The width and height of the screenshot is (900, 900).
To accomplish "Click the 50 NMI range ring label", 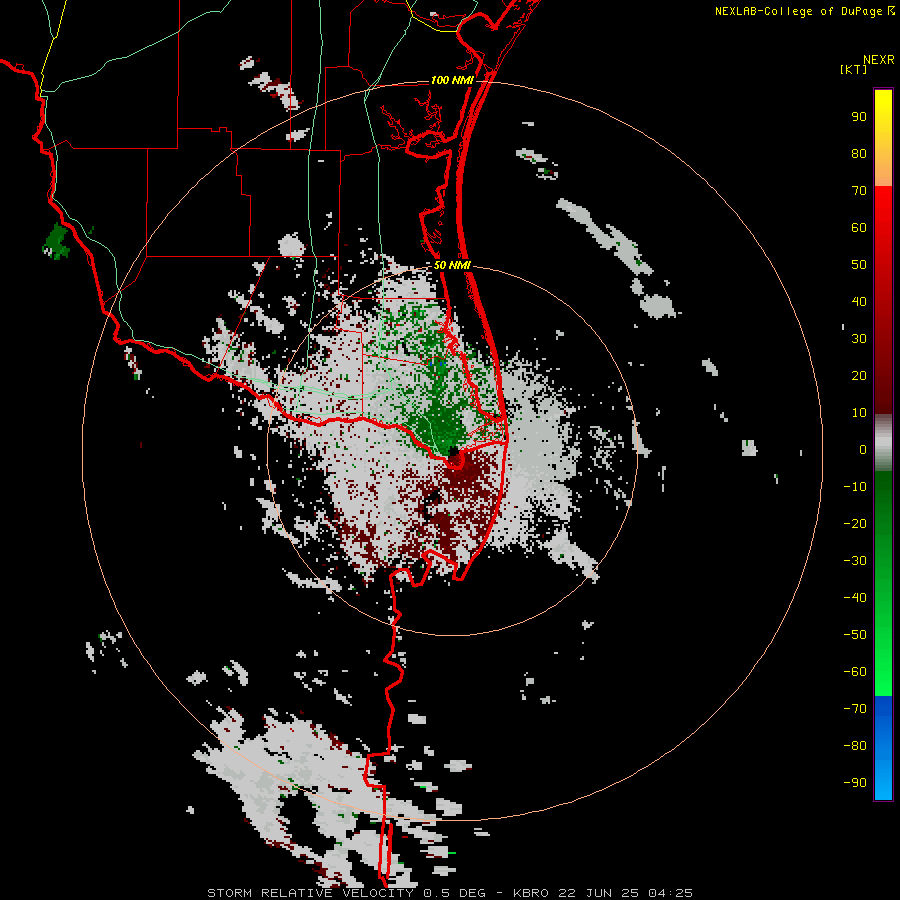I will point(452,265).
